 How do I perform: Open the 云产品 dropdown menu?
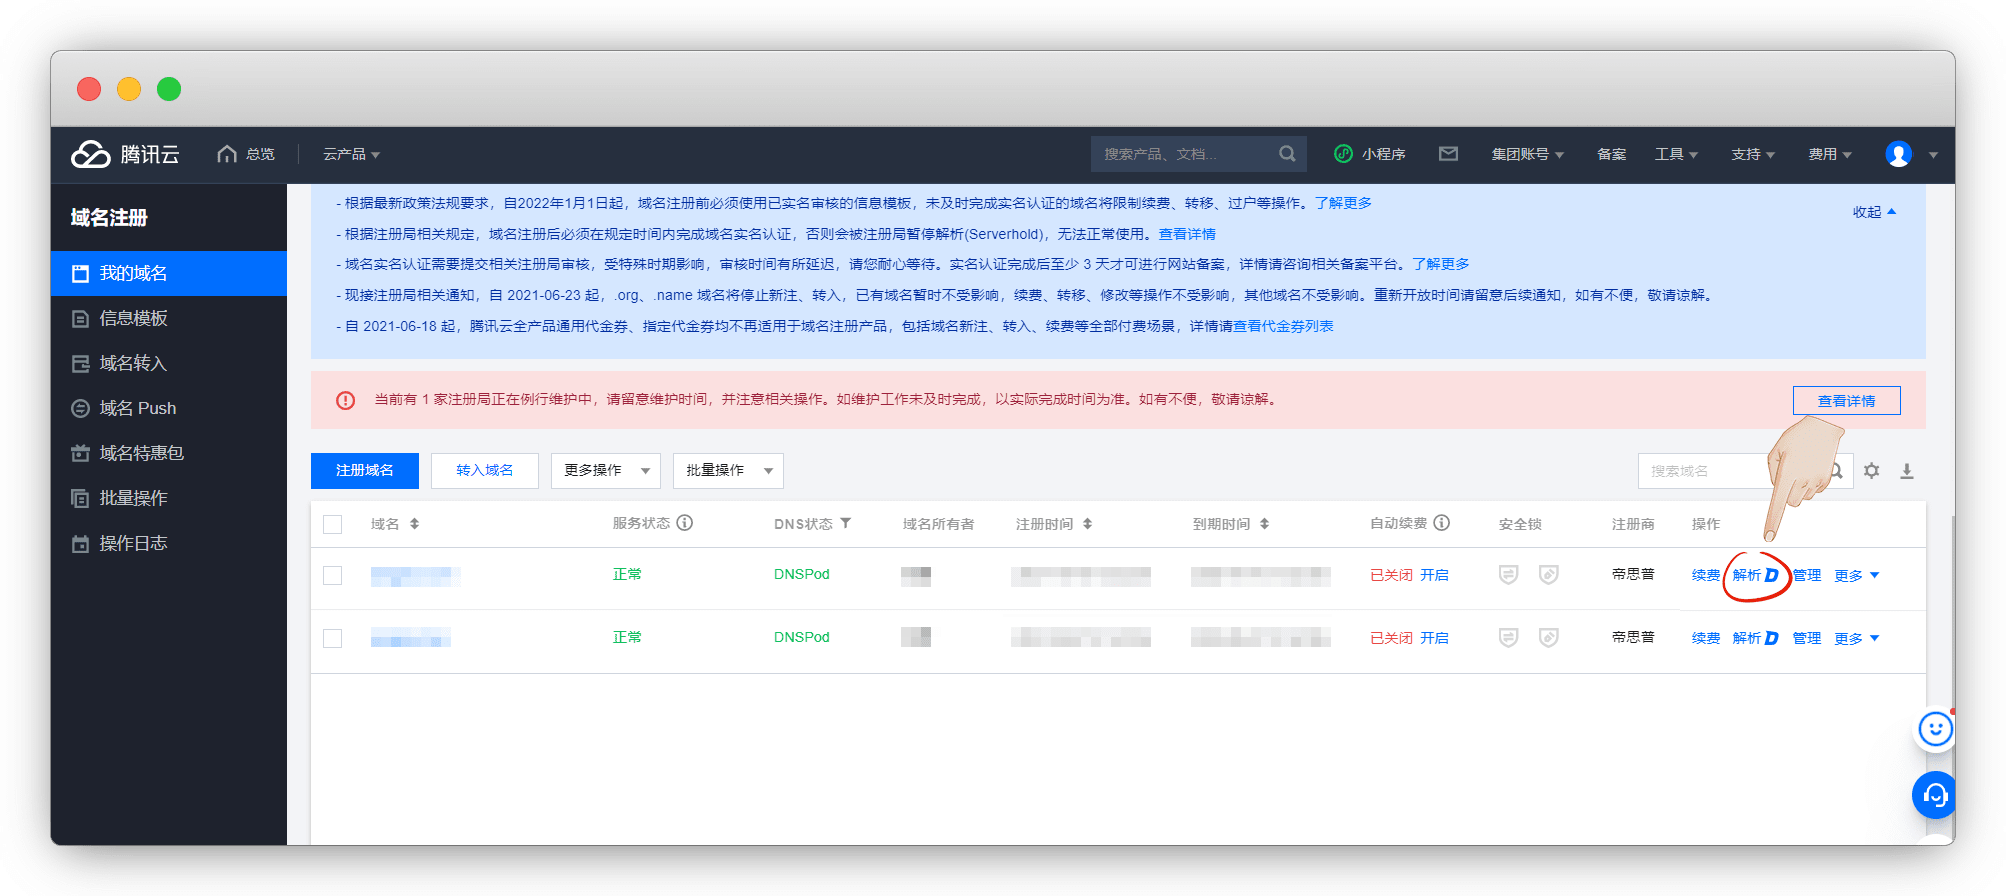coord(351,154)
